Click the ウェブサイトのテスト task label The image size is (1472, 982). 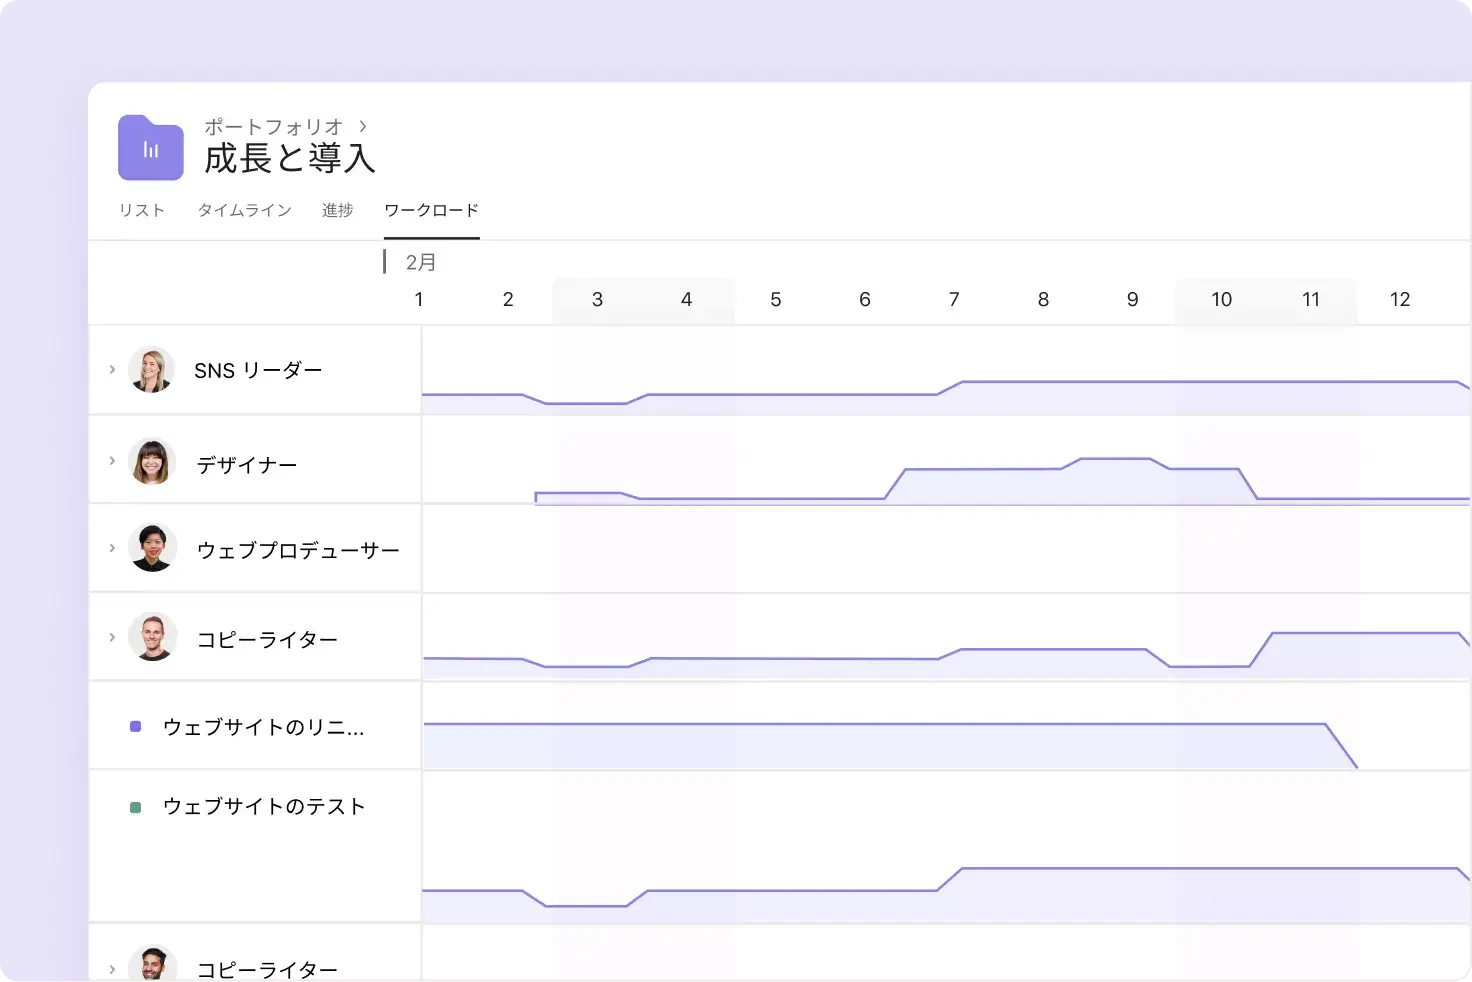[x=264, y=806]
